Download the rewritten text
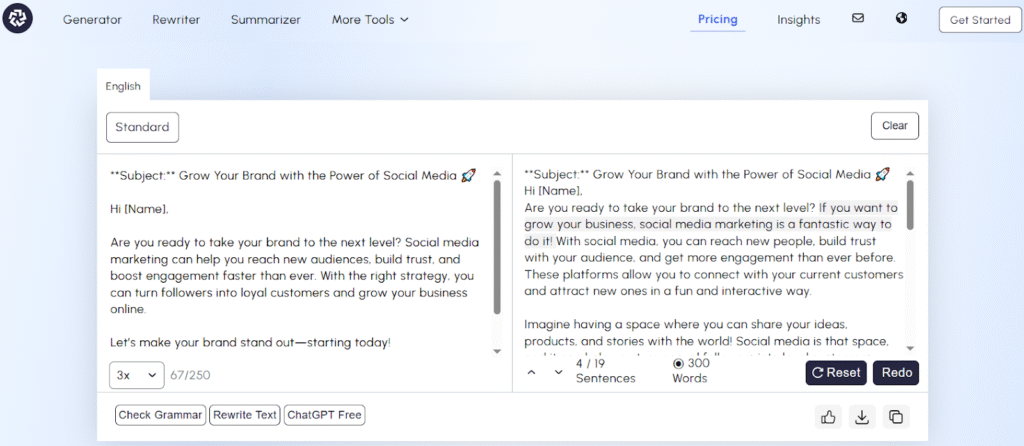 click(860, 417)
